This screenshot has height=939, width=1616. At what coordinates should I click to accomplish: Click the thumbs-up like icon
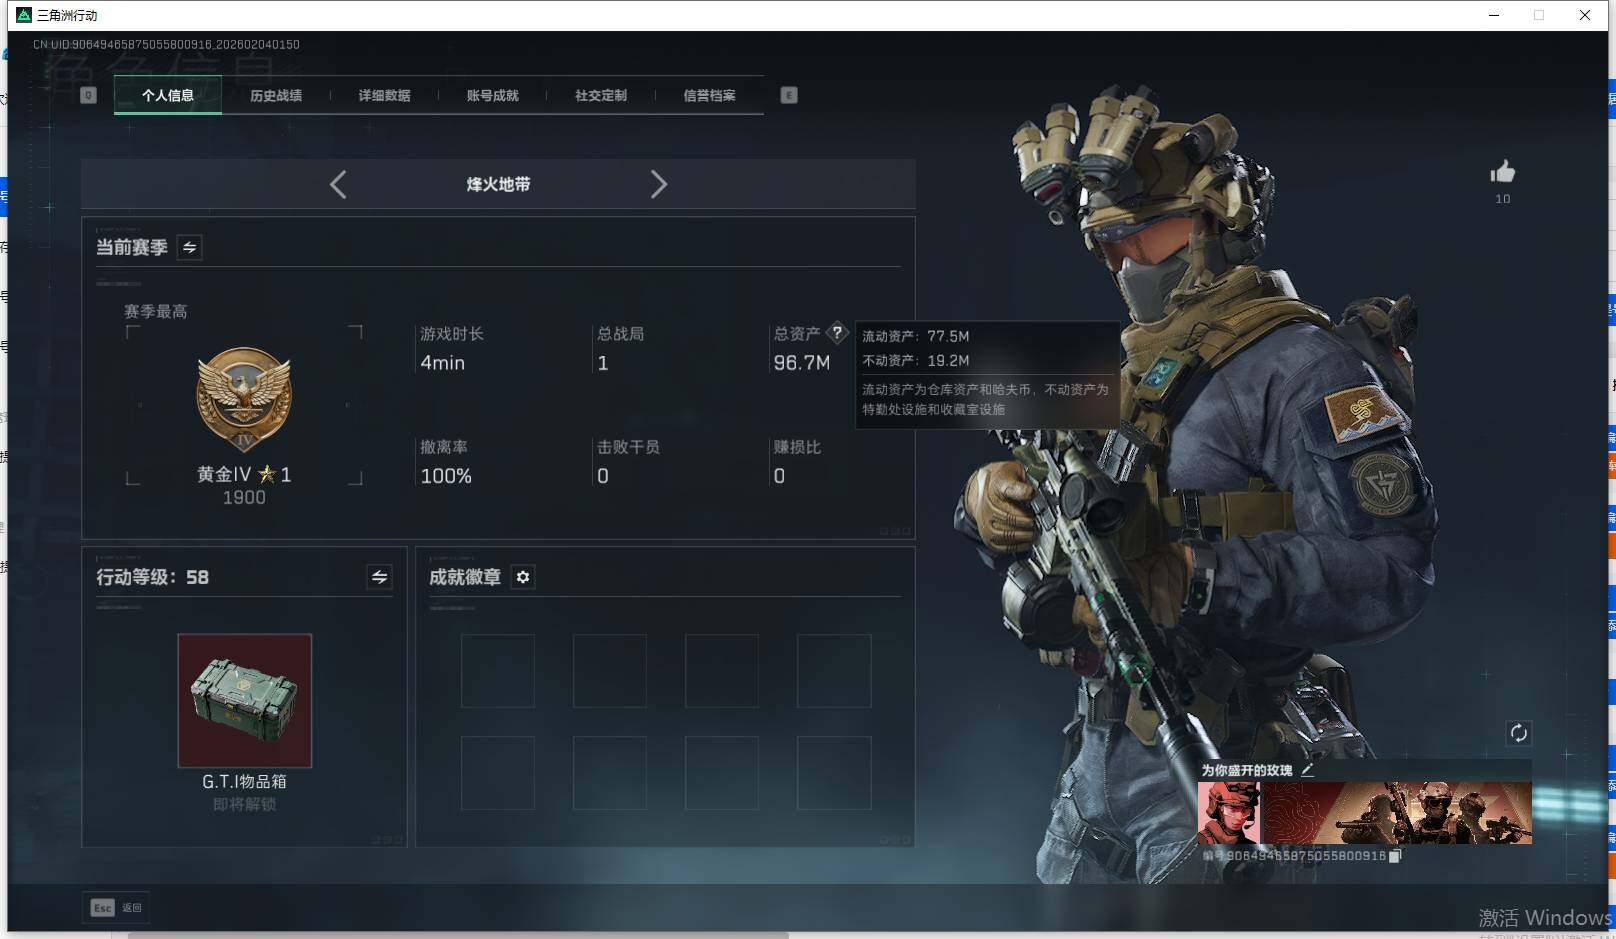coord(1502,172)
